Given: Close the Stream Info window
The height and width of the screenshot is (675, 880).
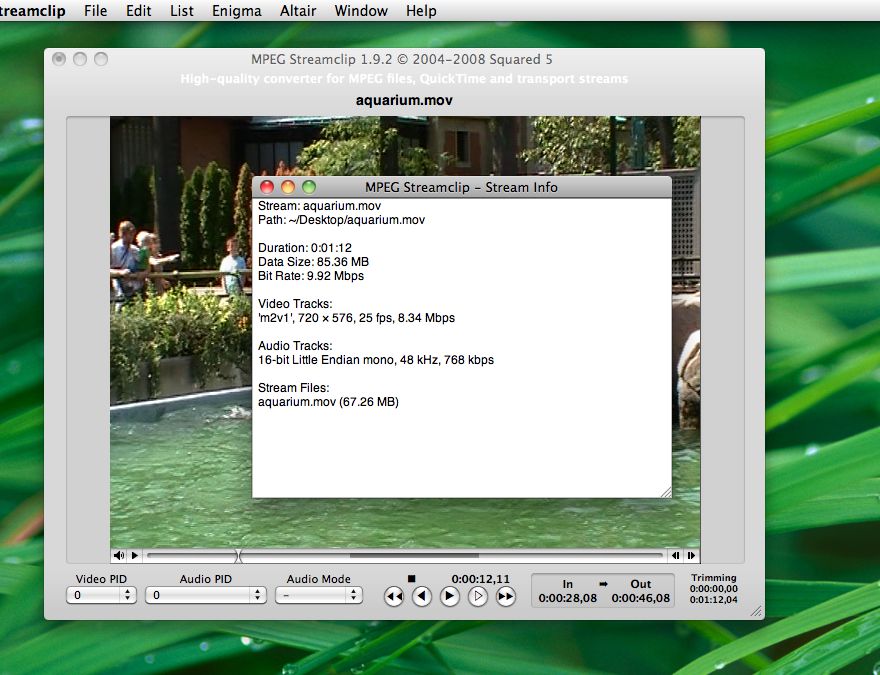Looking at the screenshot, I should 267,187.
